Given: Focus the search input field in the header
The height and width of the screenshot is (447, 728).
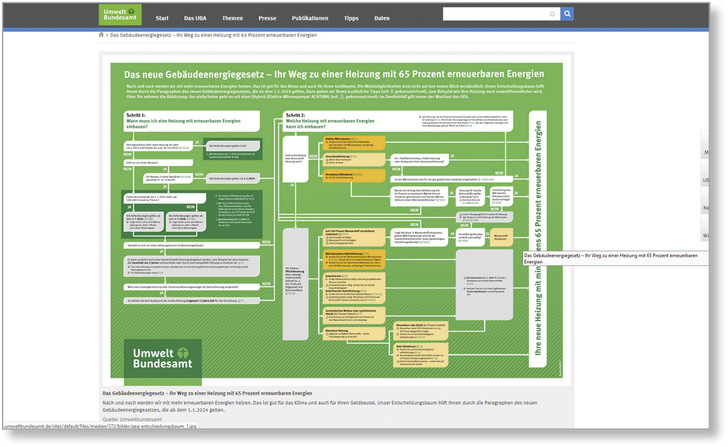Looking at the screenshot, I should point(495,15).
